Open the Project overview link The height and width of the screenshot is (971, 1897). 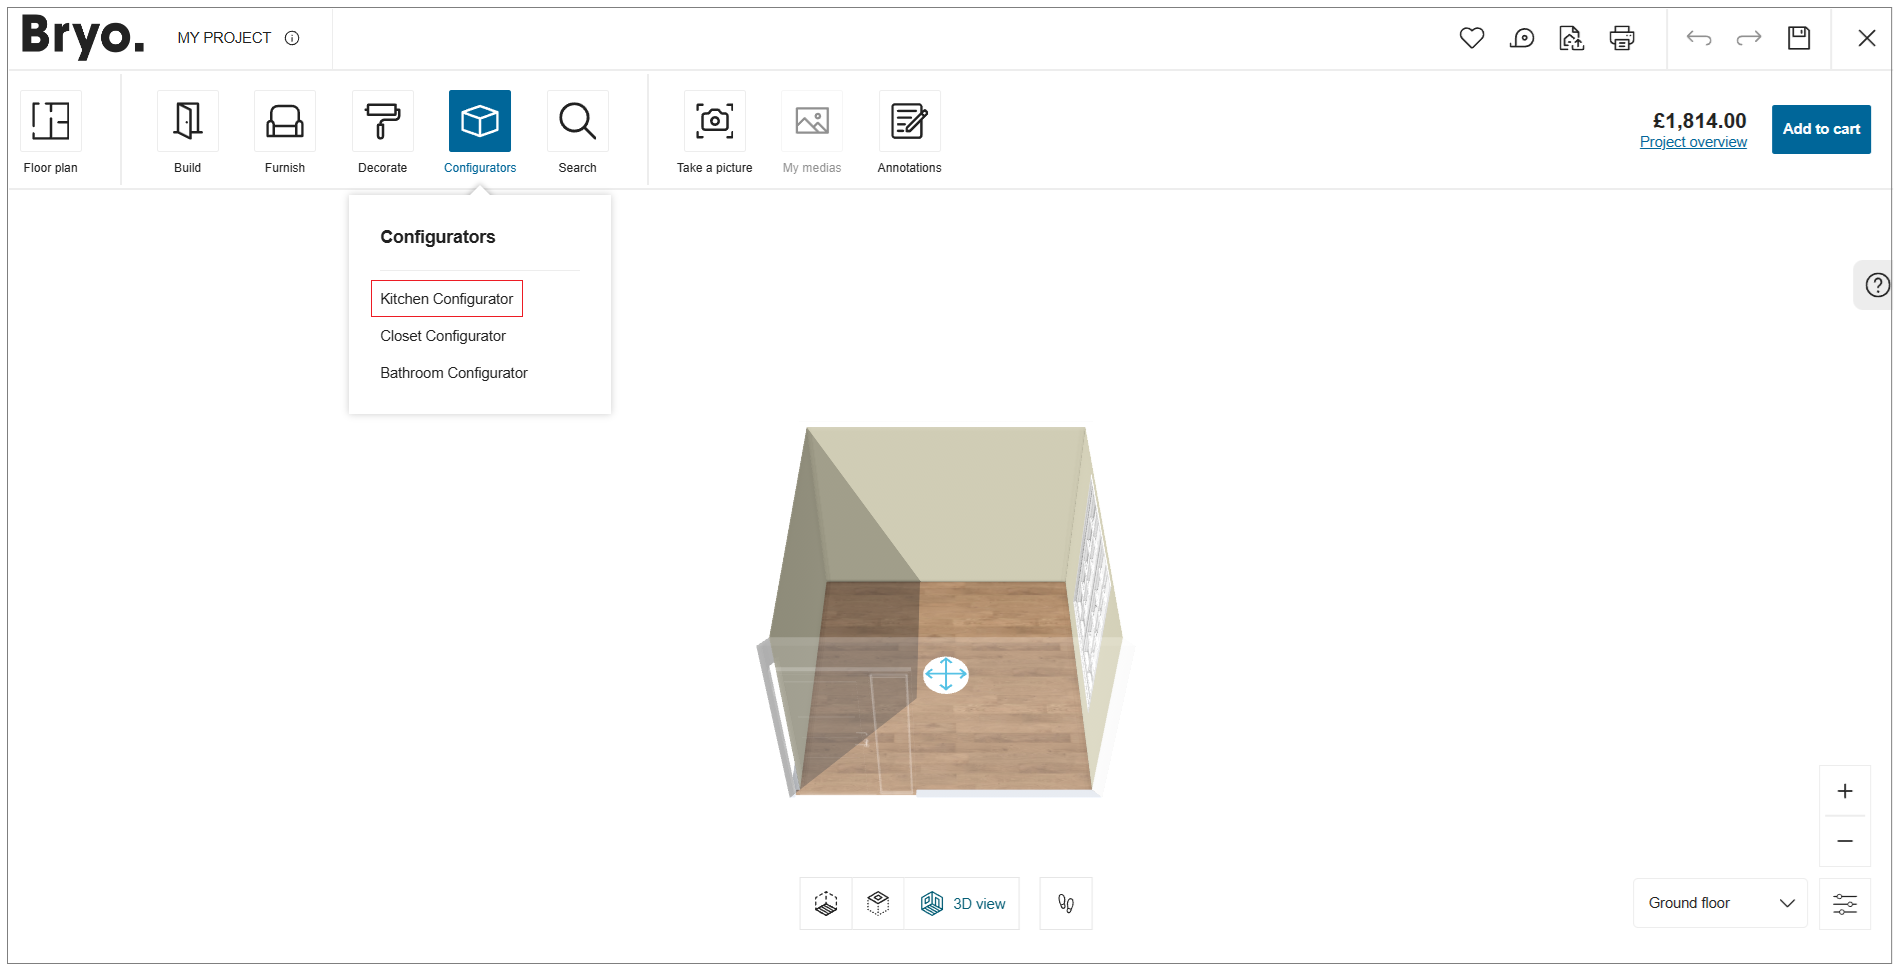pos(1692,142)
